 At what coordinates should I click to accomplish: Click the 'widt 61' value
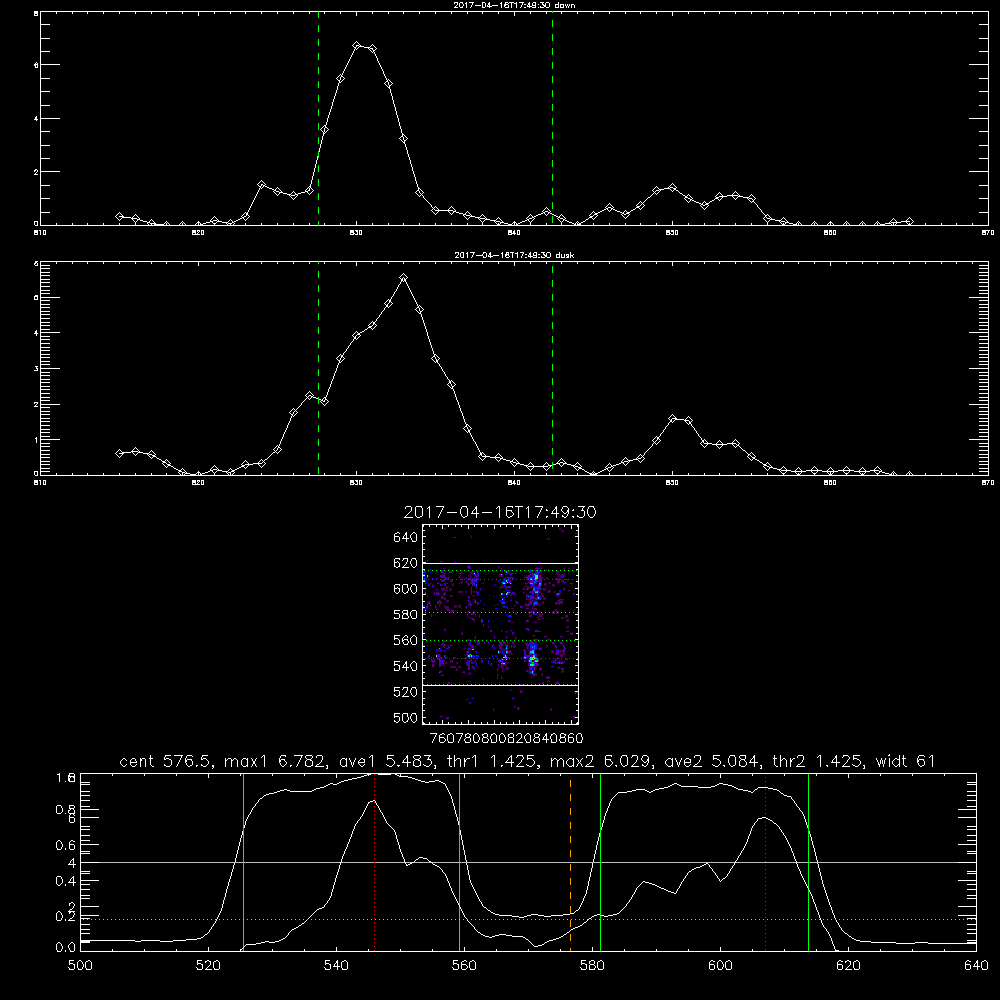906,761
